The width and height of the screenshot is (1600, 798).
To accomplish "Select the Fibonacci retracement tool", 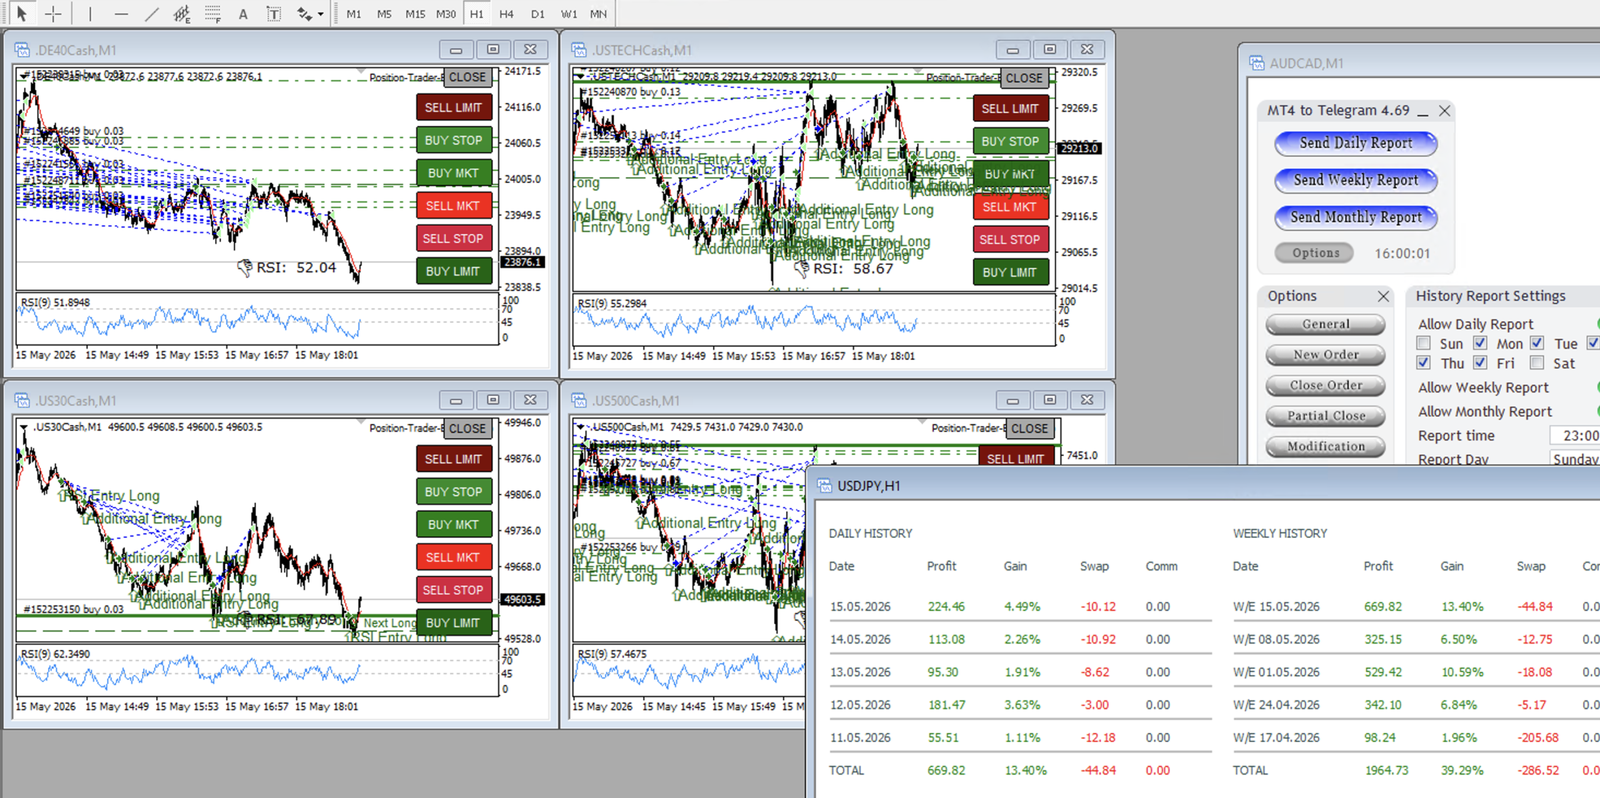I will coord(212,14).
